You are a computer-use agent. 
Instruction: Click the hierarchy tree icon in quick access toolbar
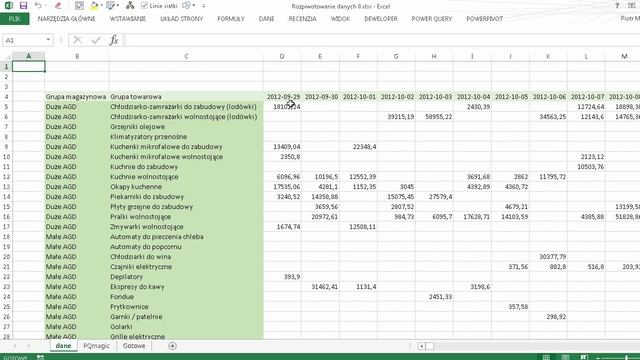[130, 6]
